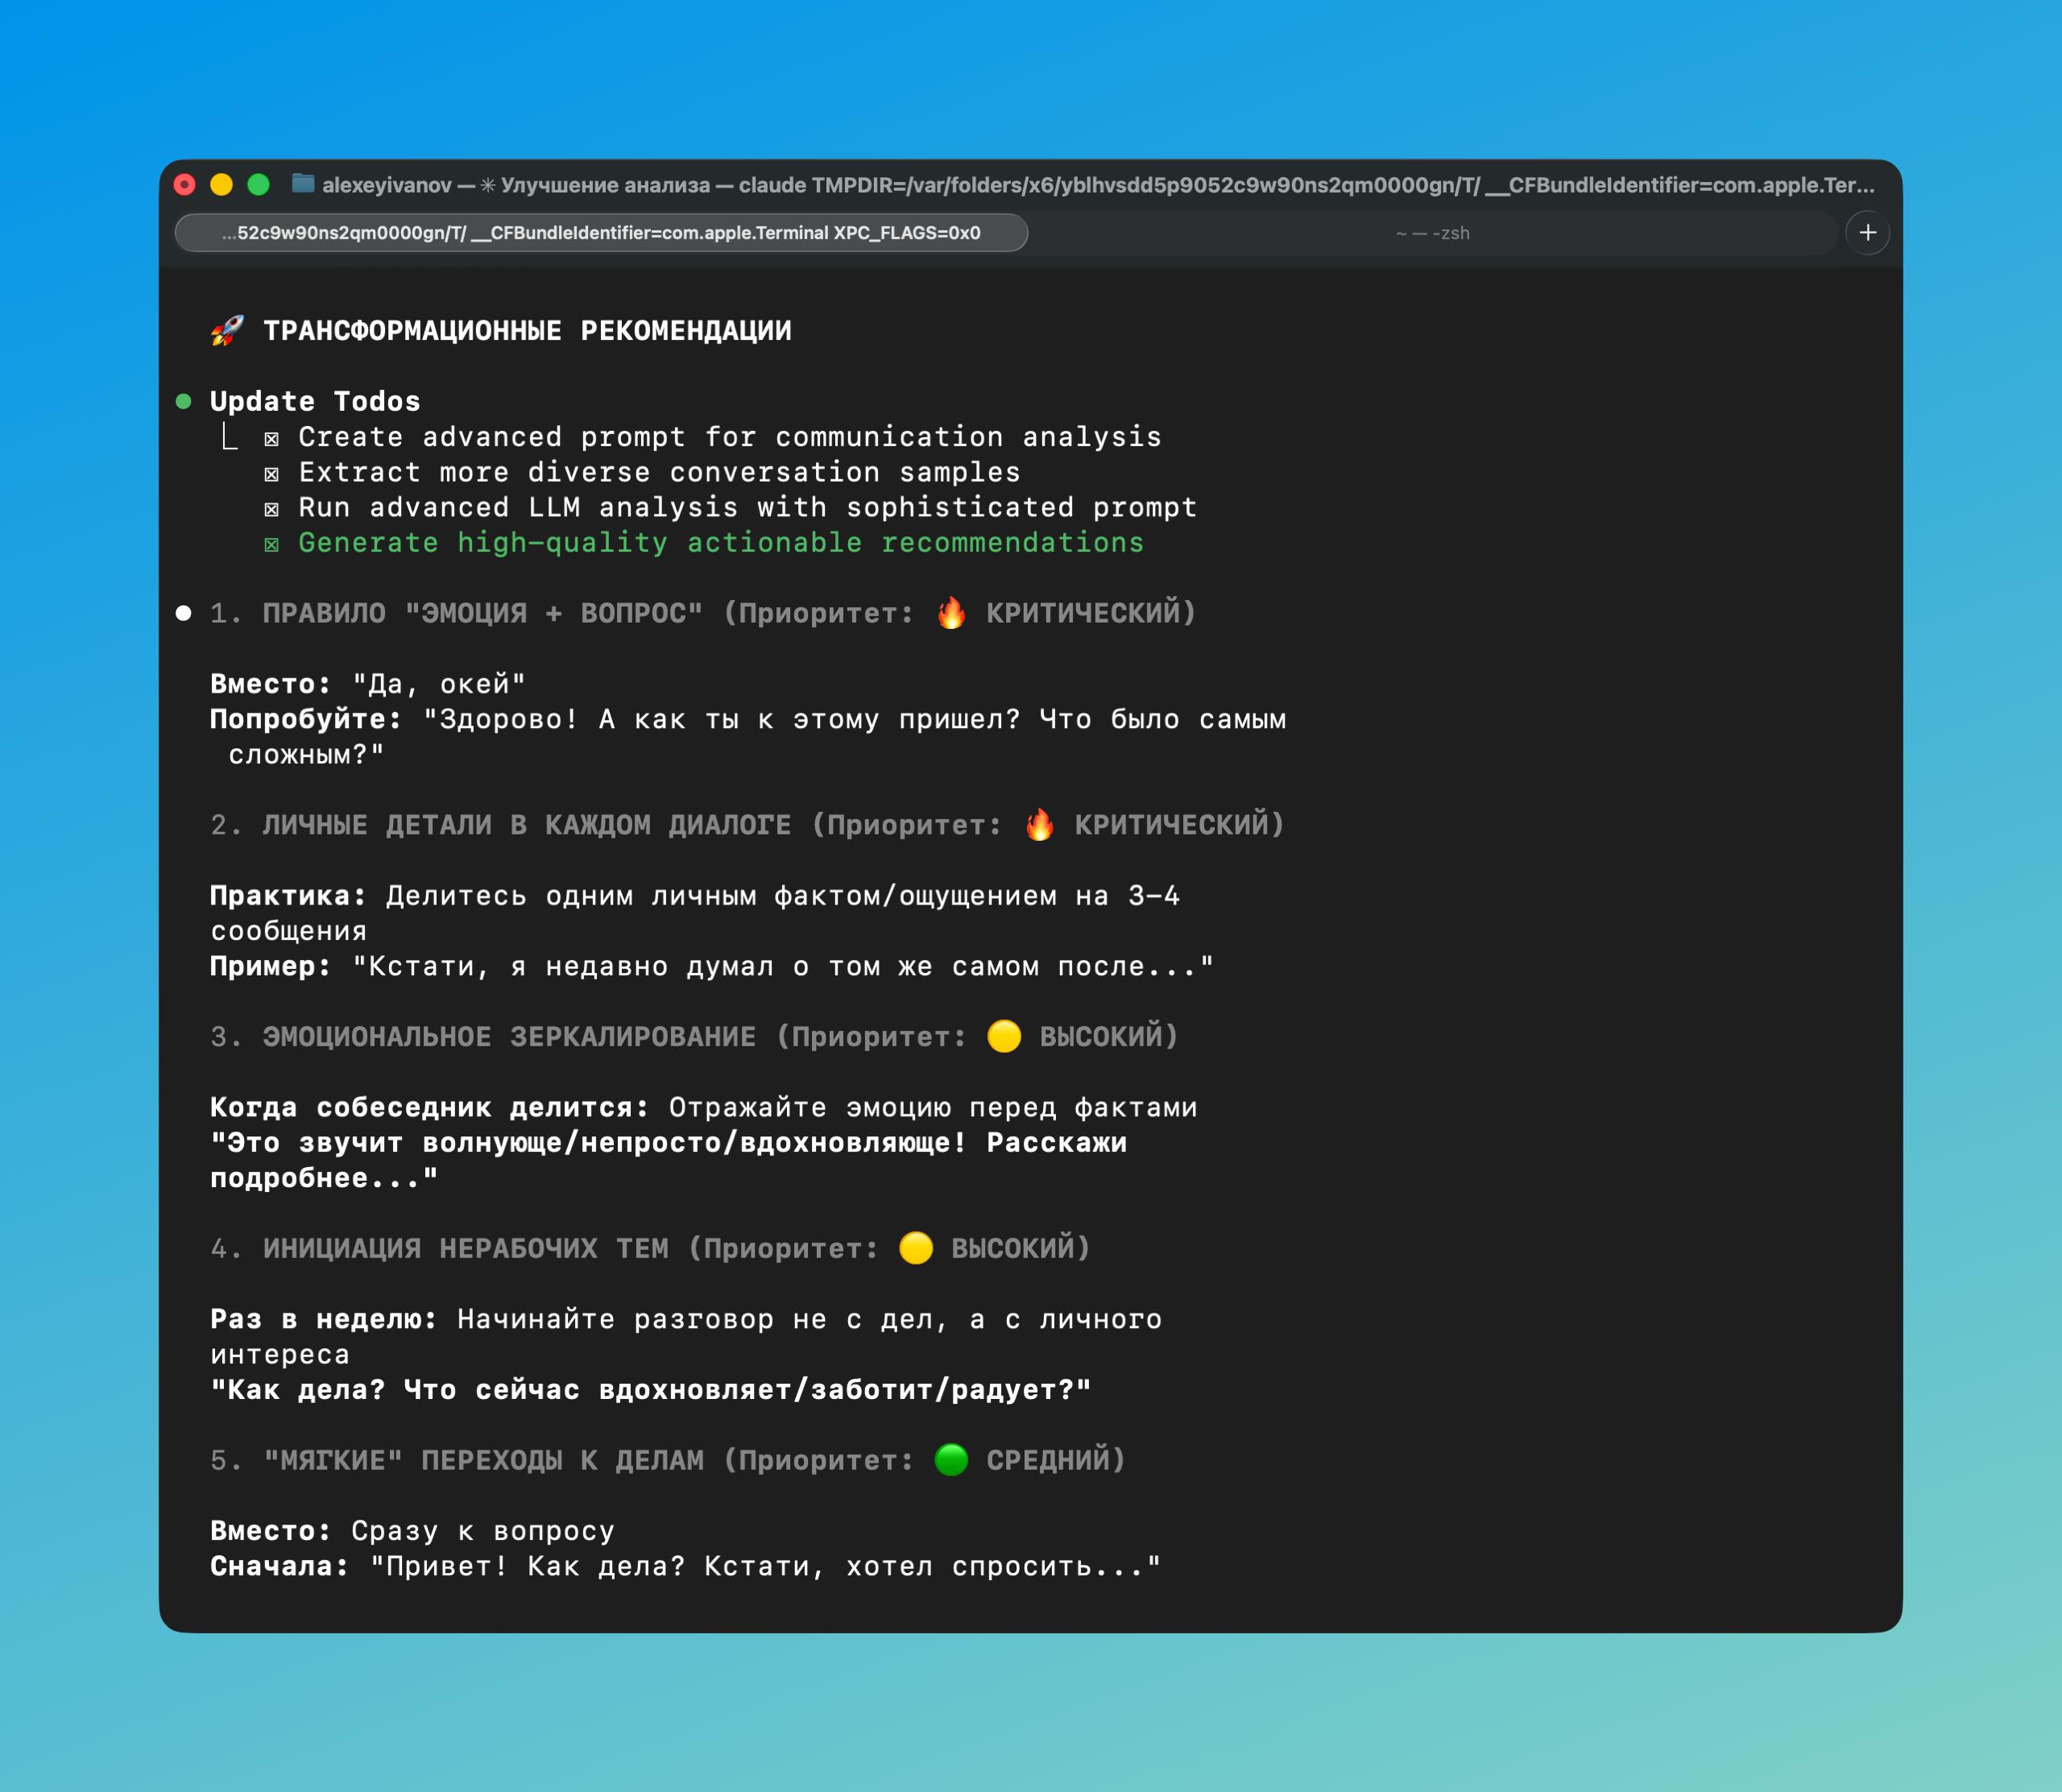The image size is (2062, 1792).
Task: Click the fire emoji in rule 1
Action: click(951, 613)
